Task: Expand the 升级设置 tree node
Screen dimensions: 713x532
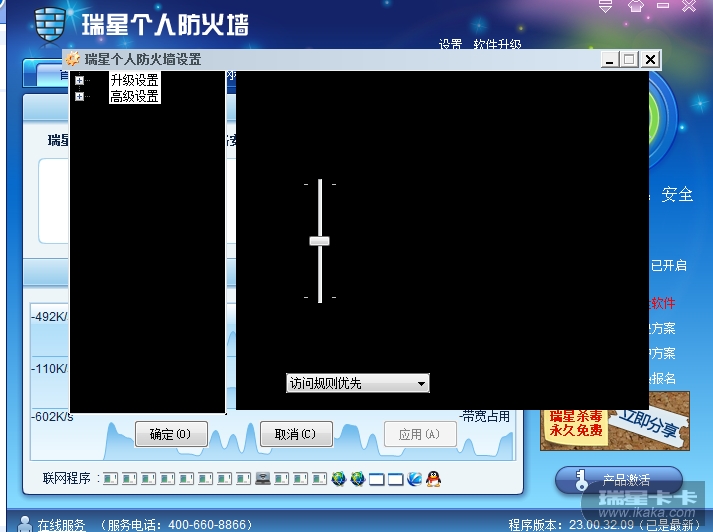Action: point(79,80)
